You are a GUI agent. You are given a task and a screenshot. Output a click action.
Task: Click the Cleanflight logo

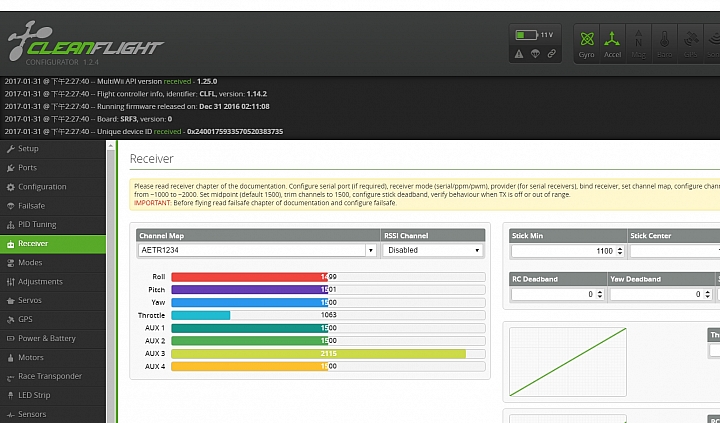tap(85, 42)
